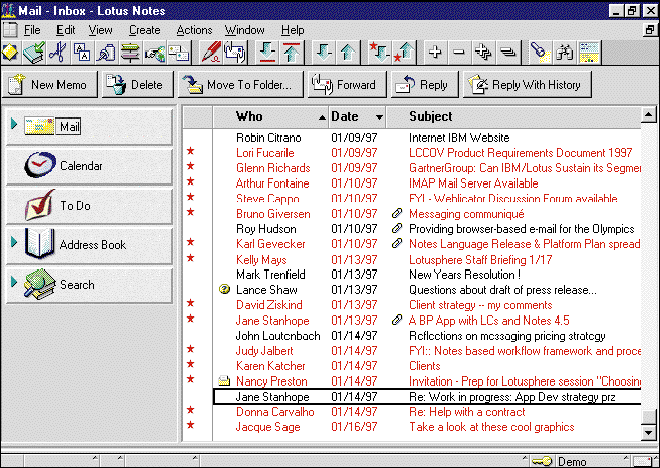Click the scrollbar up arrow in message list
Screen dimensions: 660x468
[648, 114]
